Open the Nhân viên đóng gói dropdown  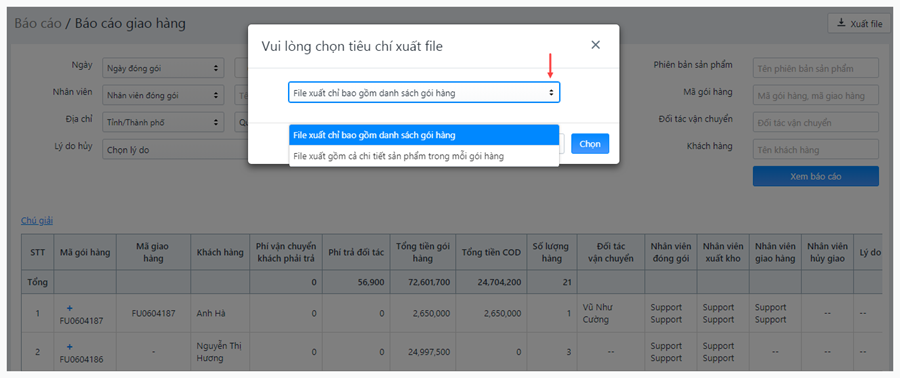click(163, 95)
